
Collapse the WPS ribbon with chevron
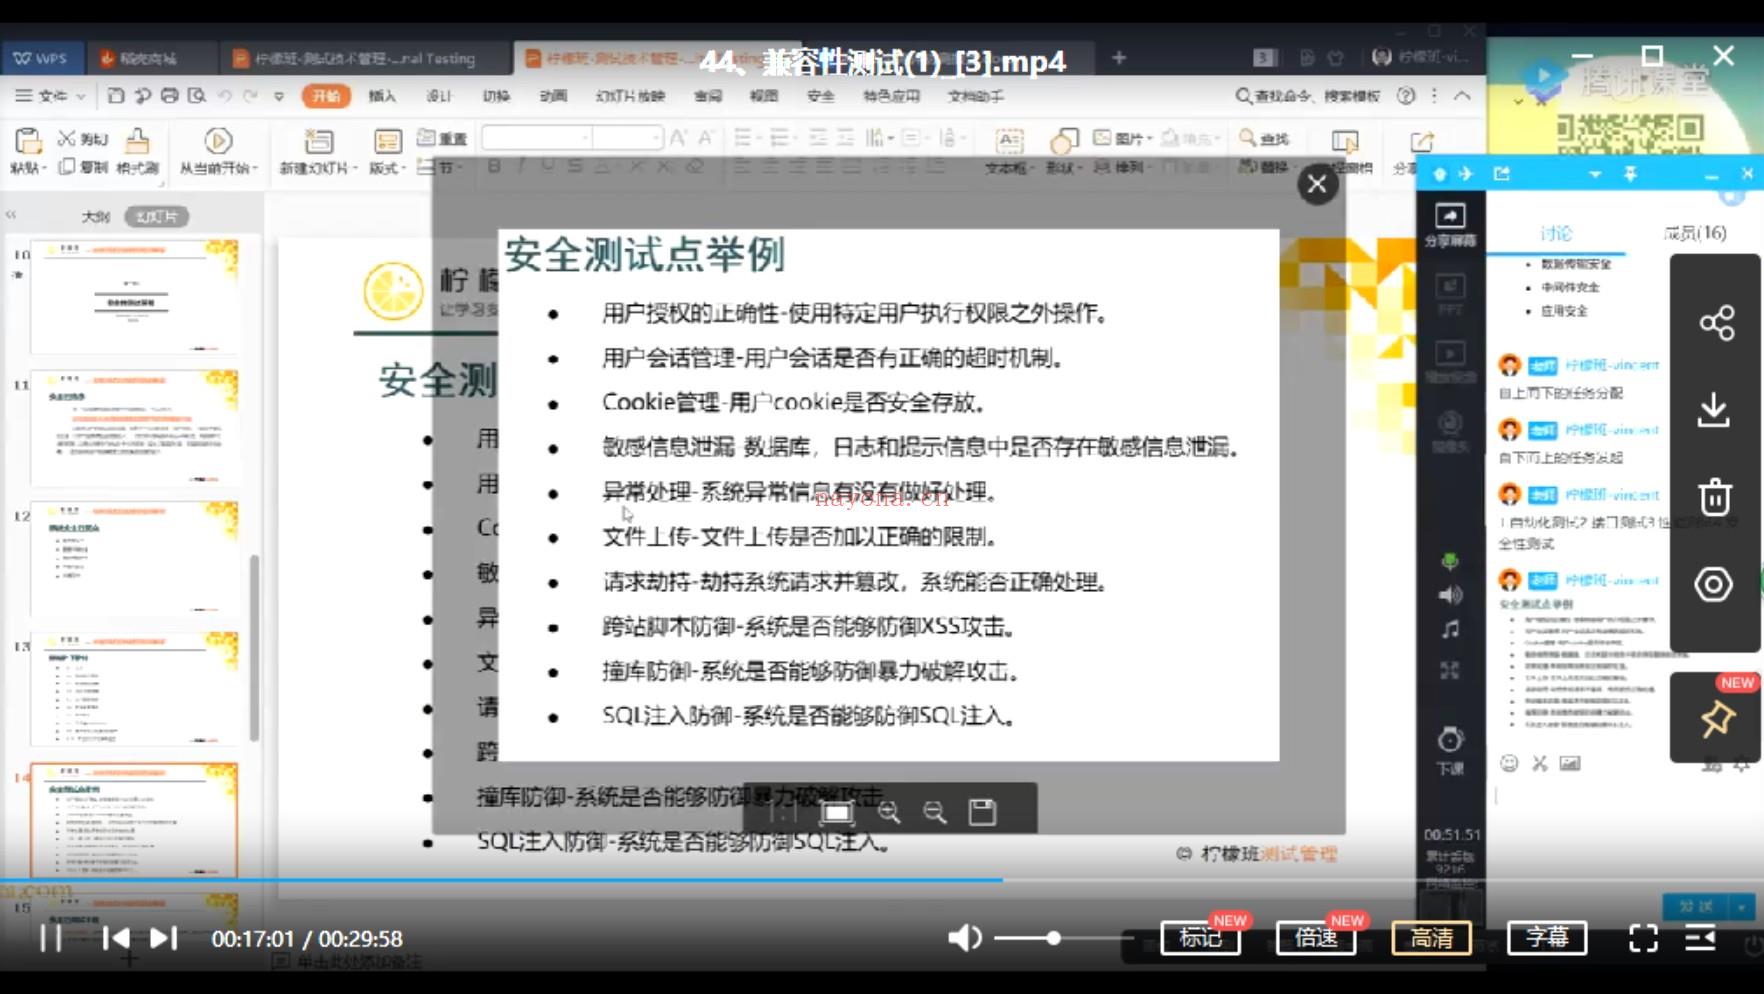pyautogui.click(x=1462, y=96)
